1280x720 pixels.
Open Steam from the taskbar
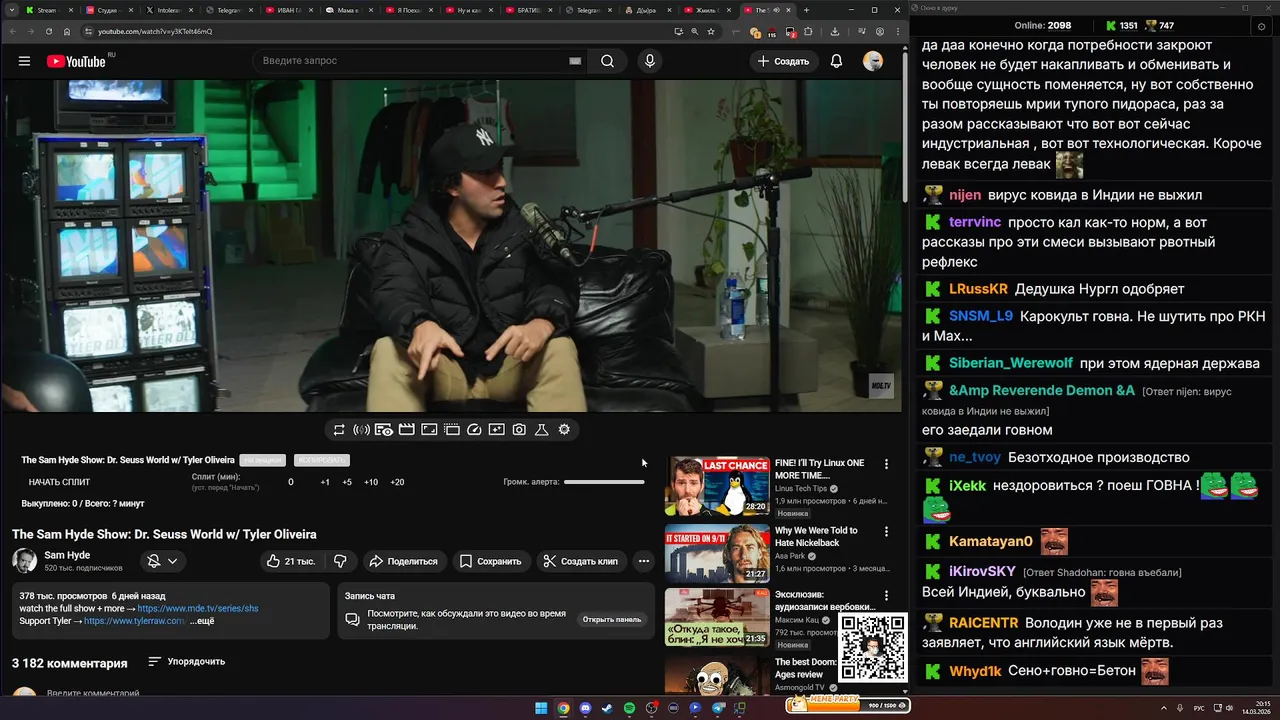point(607,708)
